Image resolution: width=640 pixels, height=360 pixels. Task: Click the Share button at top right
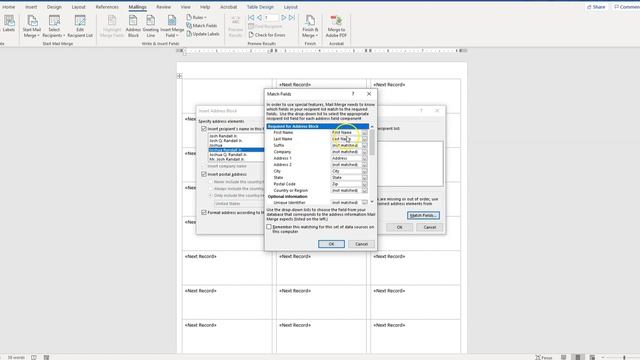(596, 7)
